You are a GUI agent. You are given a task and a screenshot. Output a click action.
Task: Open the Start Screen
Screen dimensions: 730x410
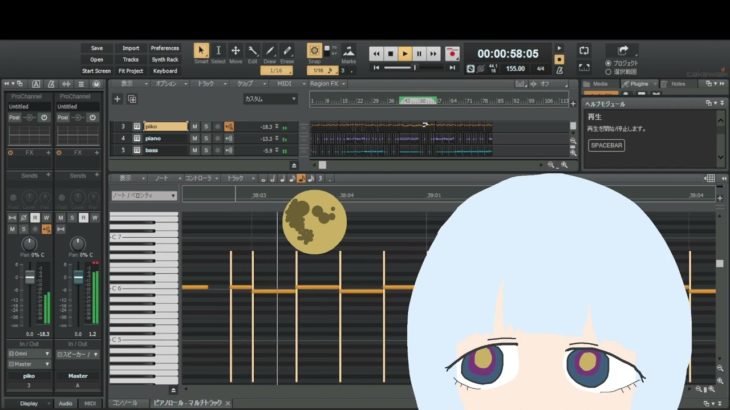[x=97, y=71]
